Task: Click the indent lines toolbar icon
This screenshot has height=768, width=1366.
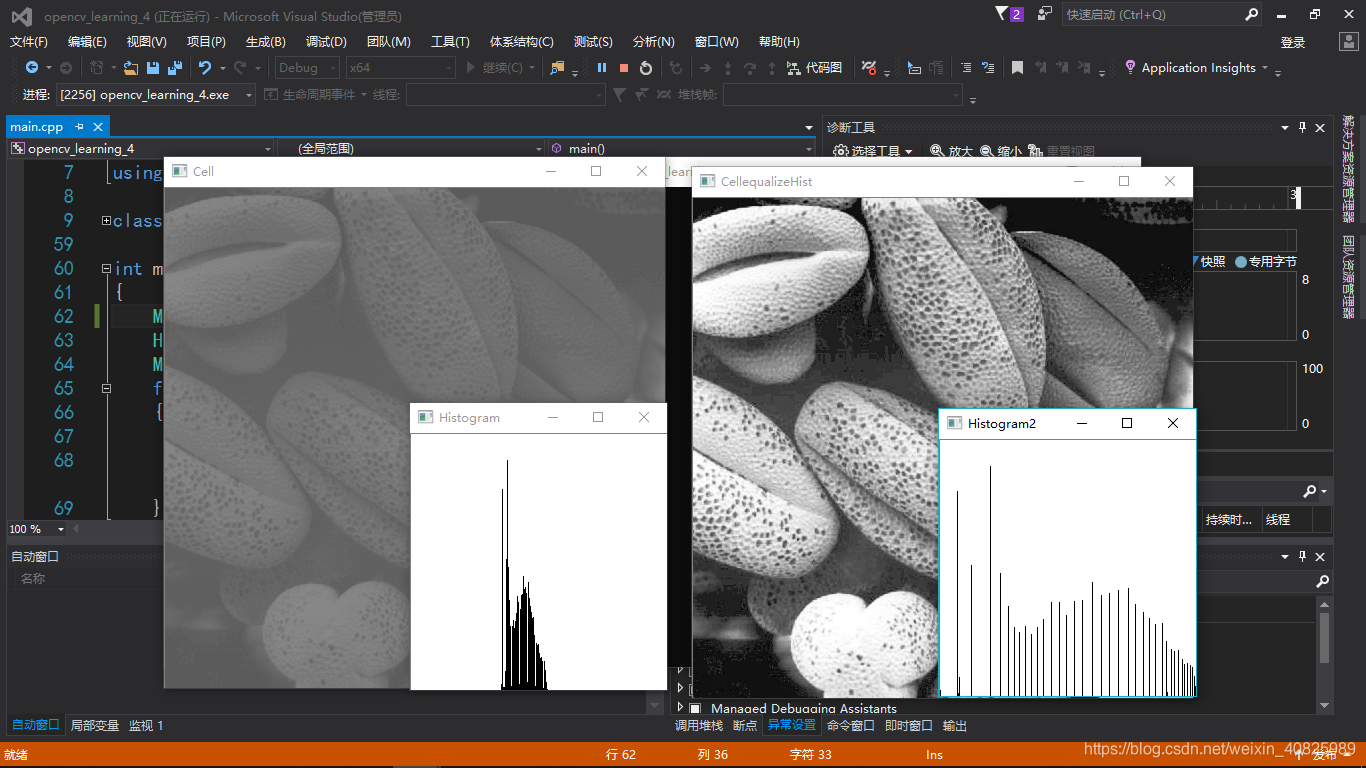Action: coord(966,68)
